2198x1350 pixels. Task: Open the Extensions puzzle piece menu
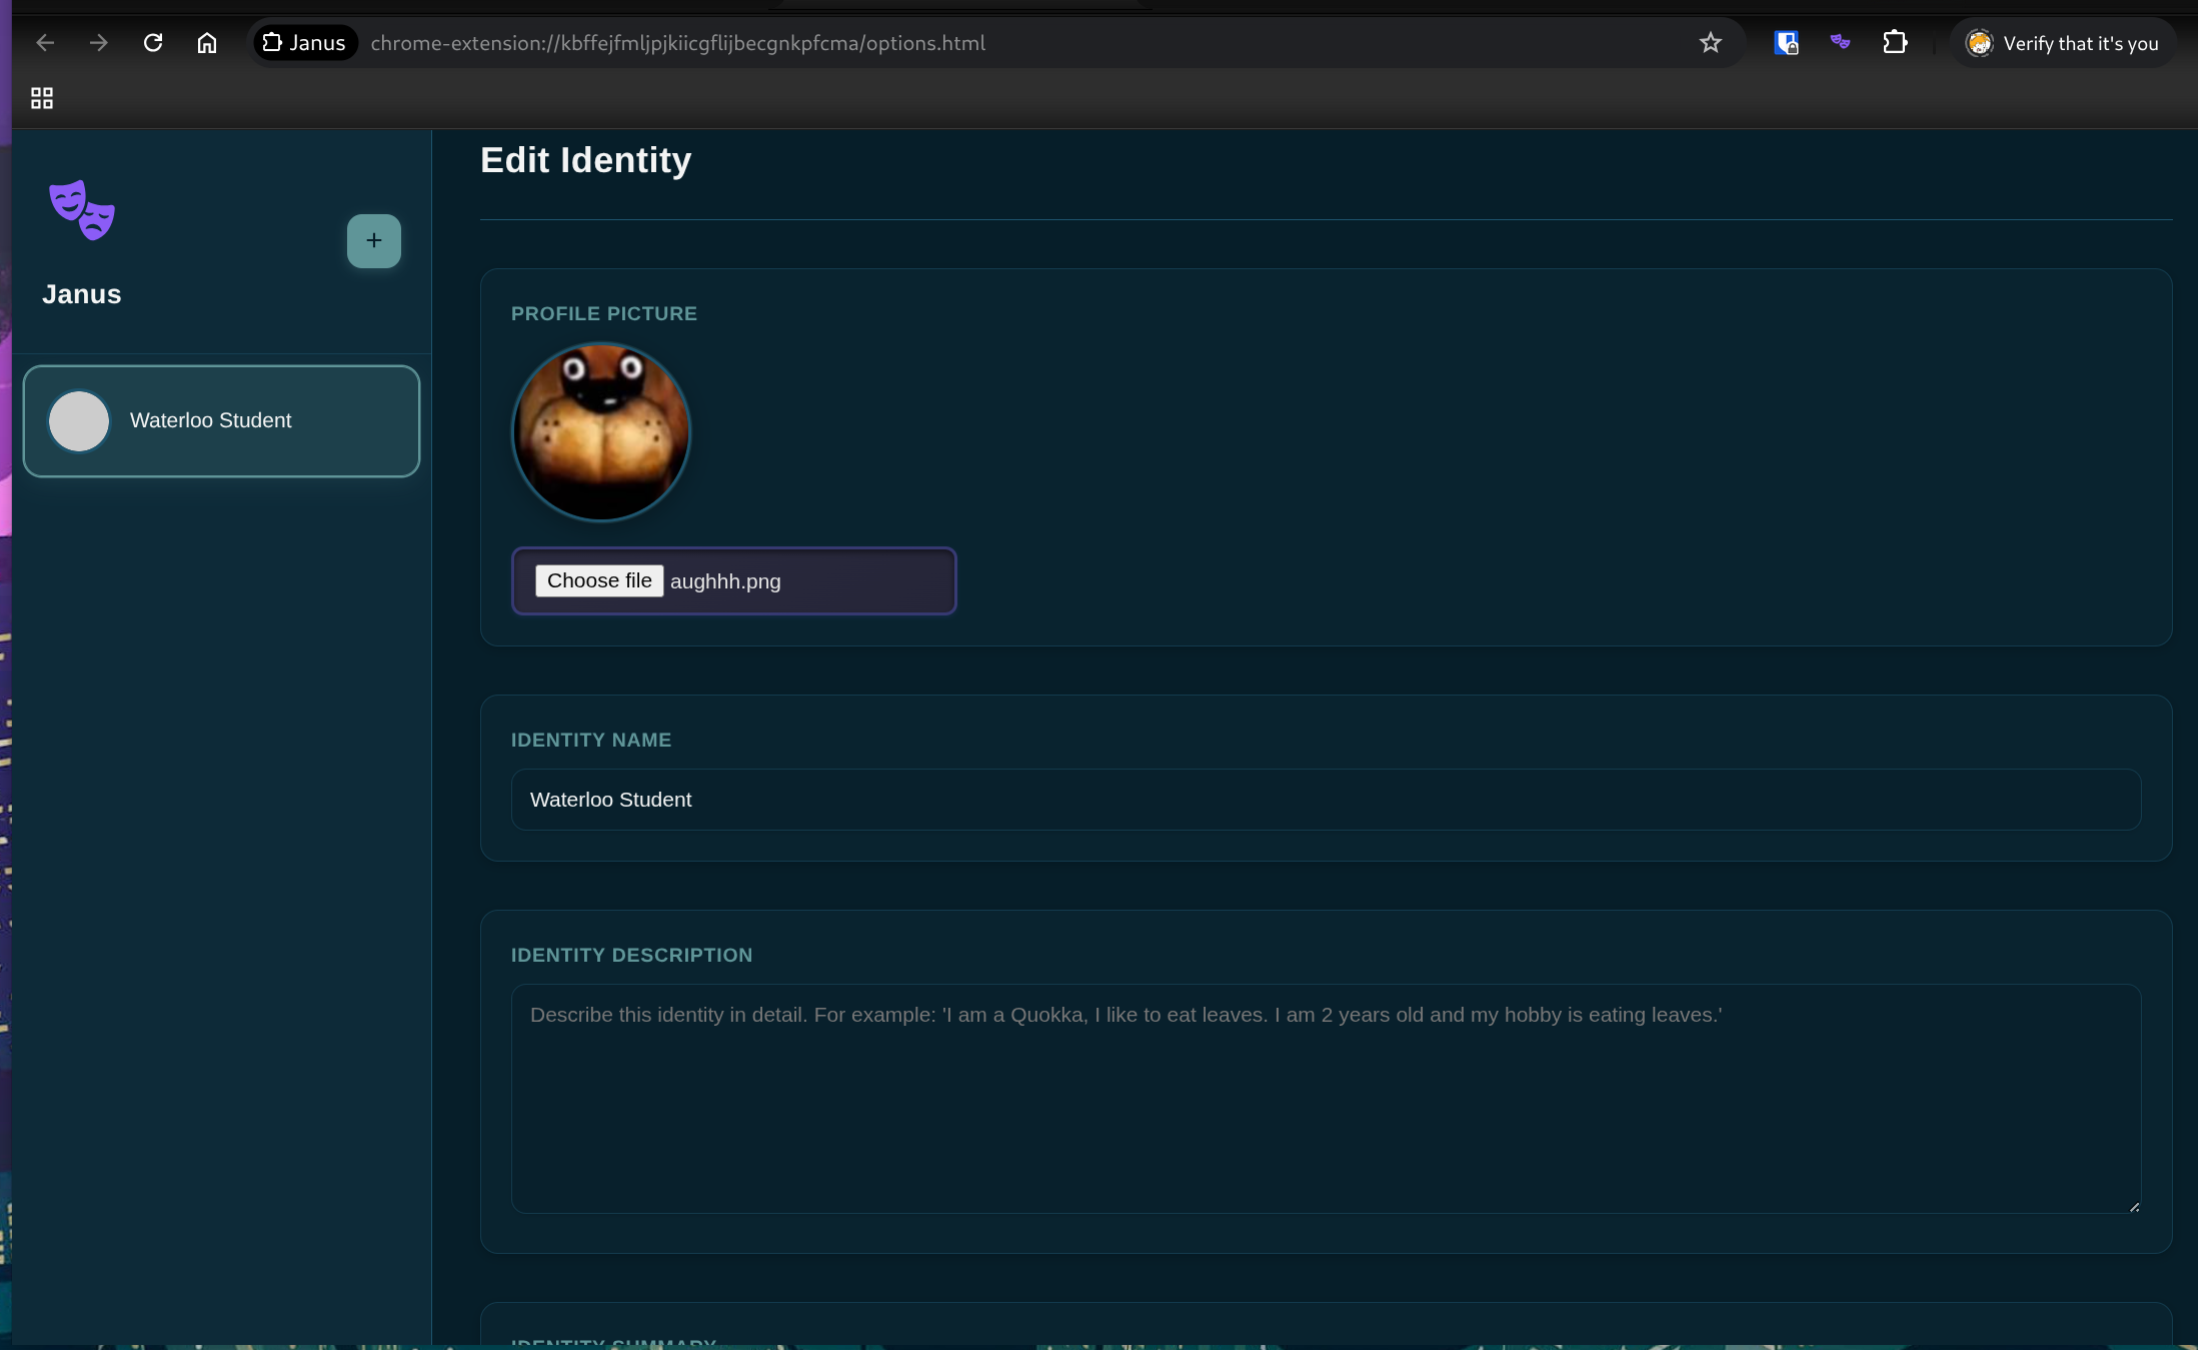(1894, 43)
